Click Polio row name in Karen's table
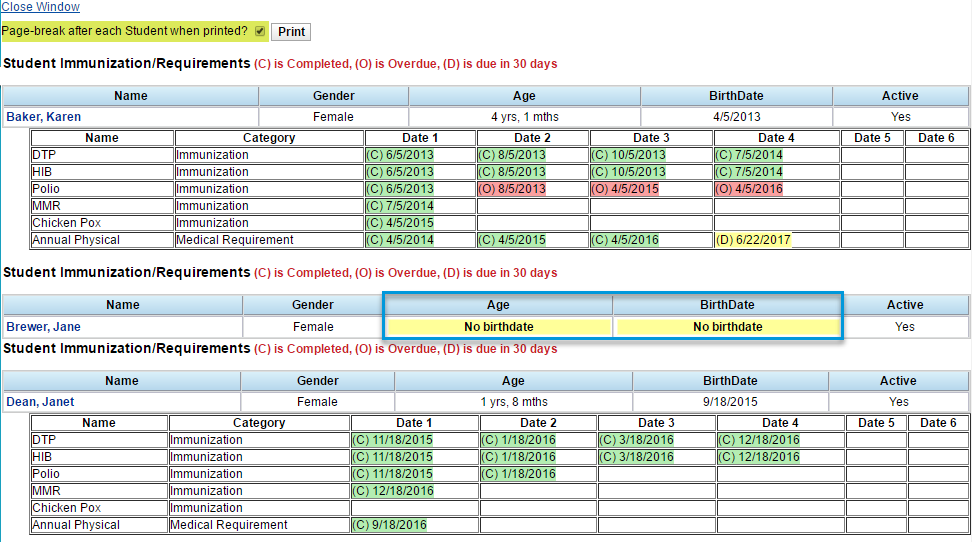This screenshot has width=972, height=542. (46, 189)
